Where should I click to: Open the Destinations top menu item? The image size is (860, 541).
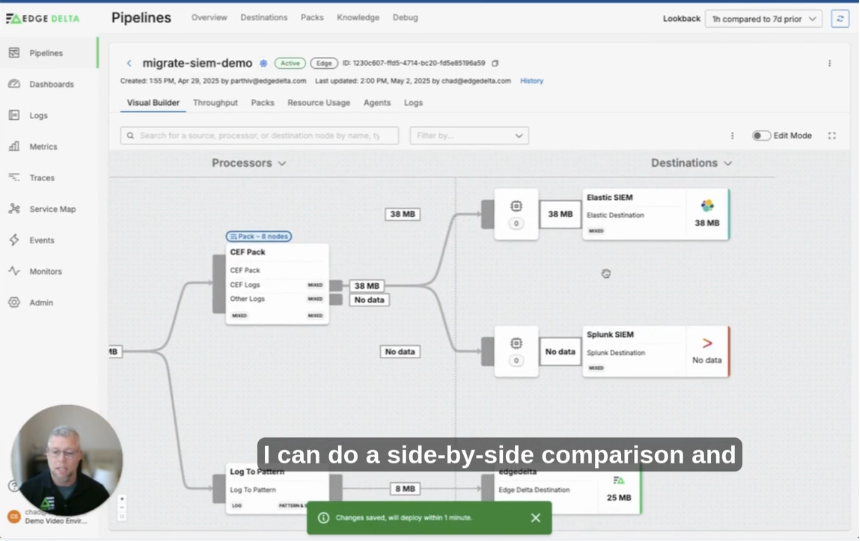[264, 18]
